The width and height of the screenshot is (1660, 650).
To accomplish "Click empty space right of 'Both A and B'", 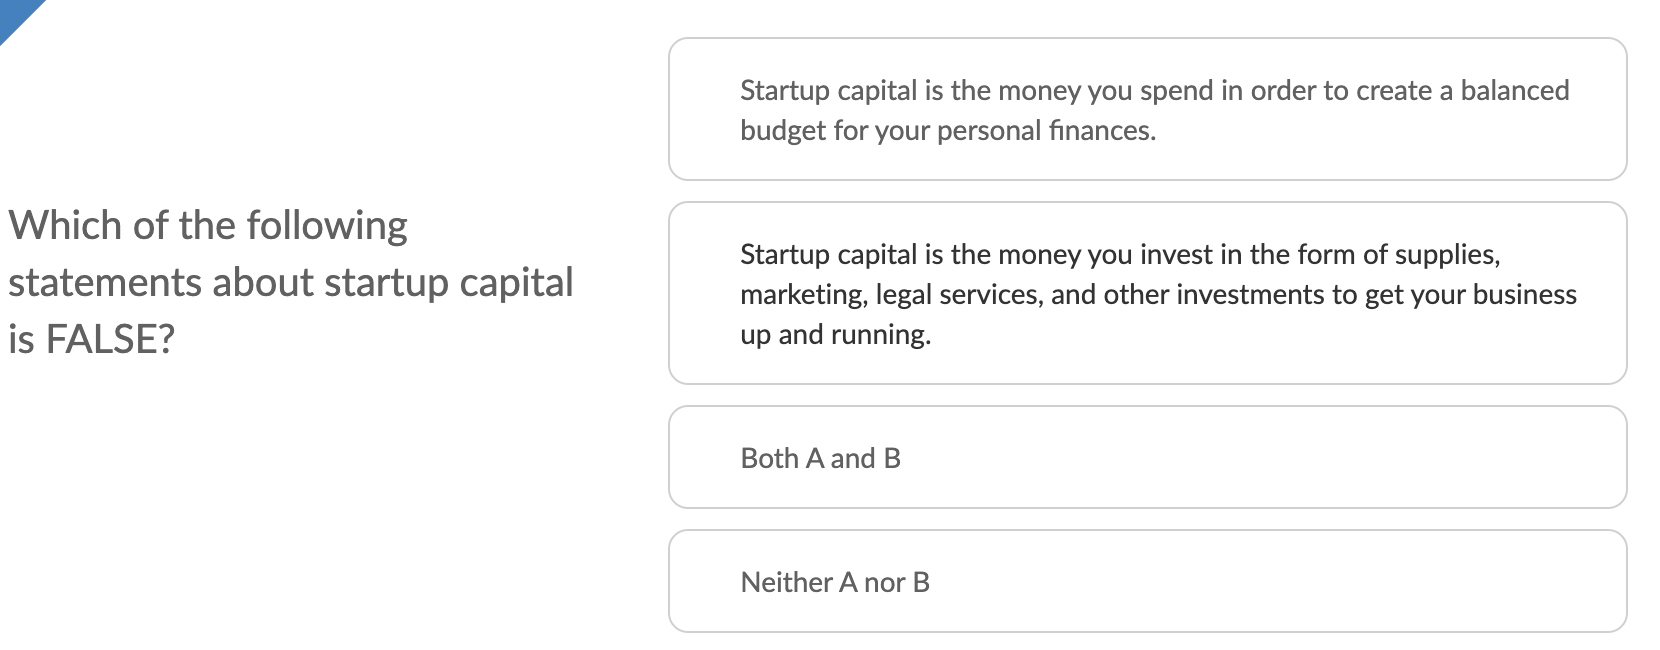I will [x=1250, y=457].
